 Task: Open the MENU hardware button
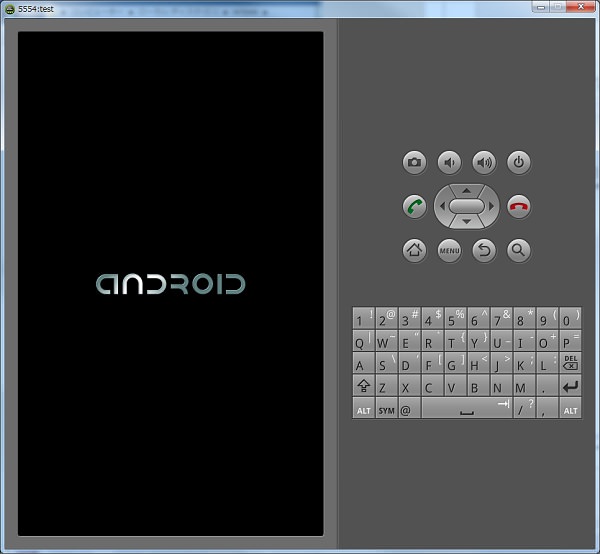click(x=449, y=251)
